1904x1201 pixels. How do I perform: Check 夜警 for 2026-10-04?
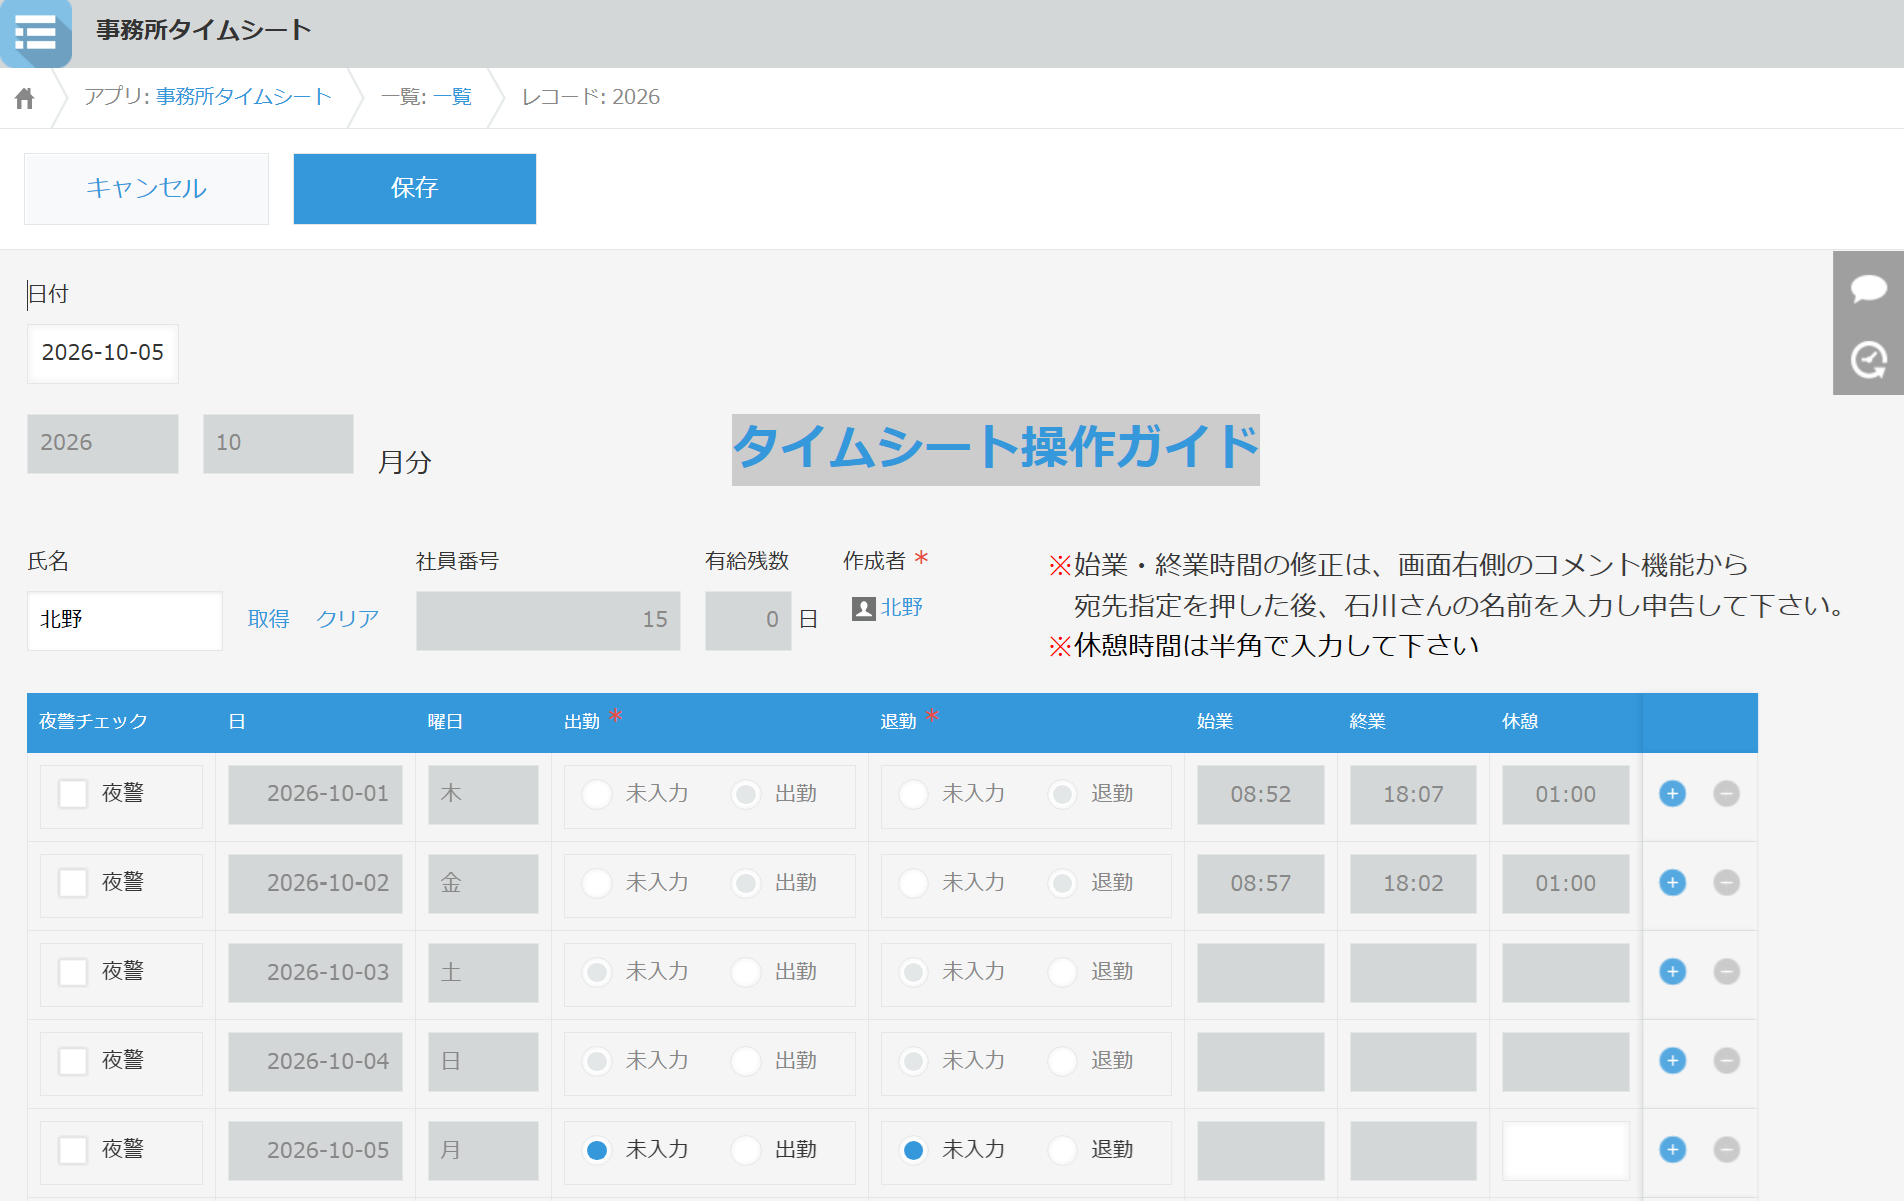click(x=73, y=1061)
